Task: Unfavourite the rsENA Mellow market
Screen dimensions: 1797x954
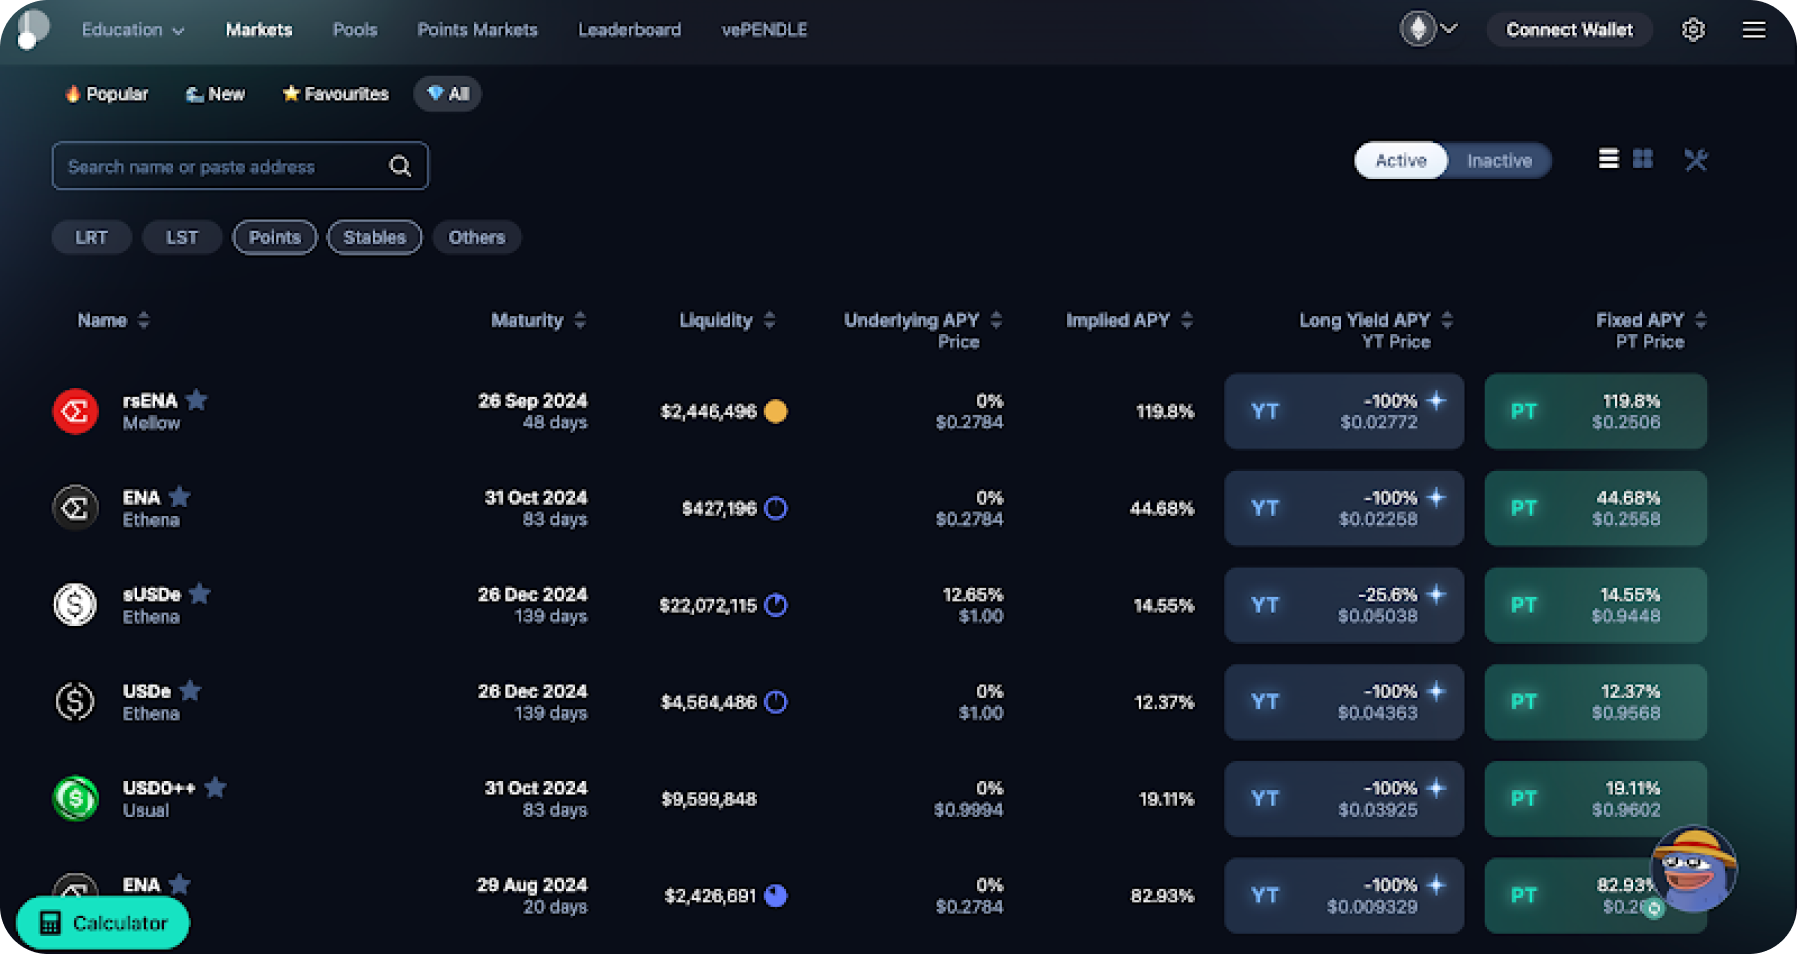Action: tap(196, 399)
